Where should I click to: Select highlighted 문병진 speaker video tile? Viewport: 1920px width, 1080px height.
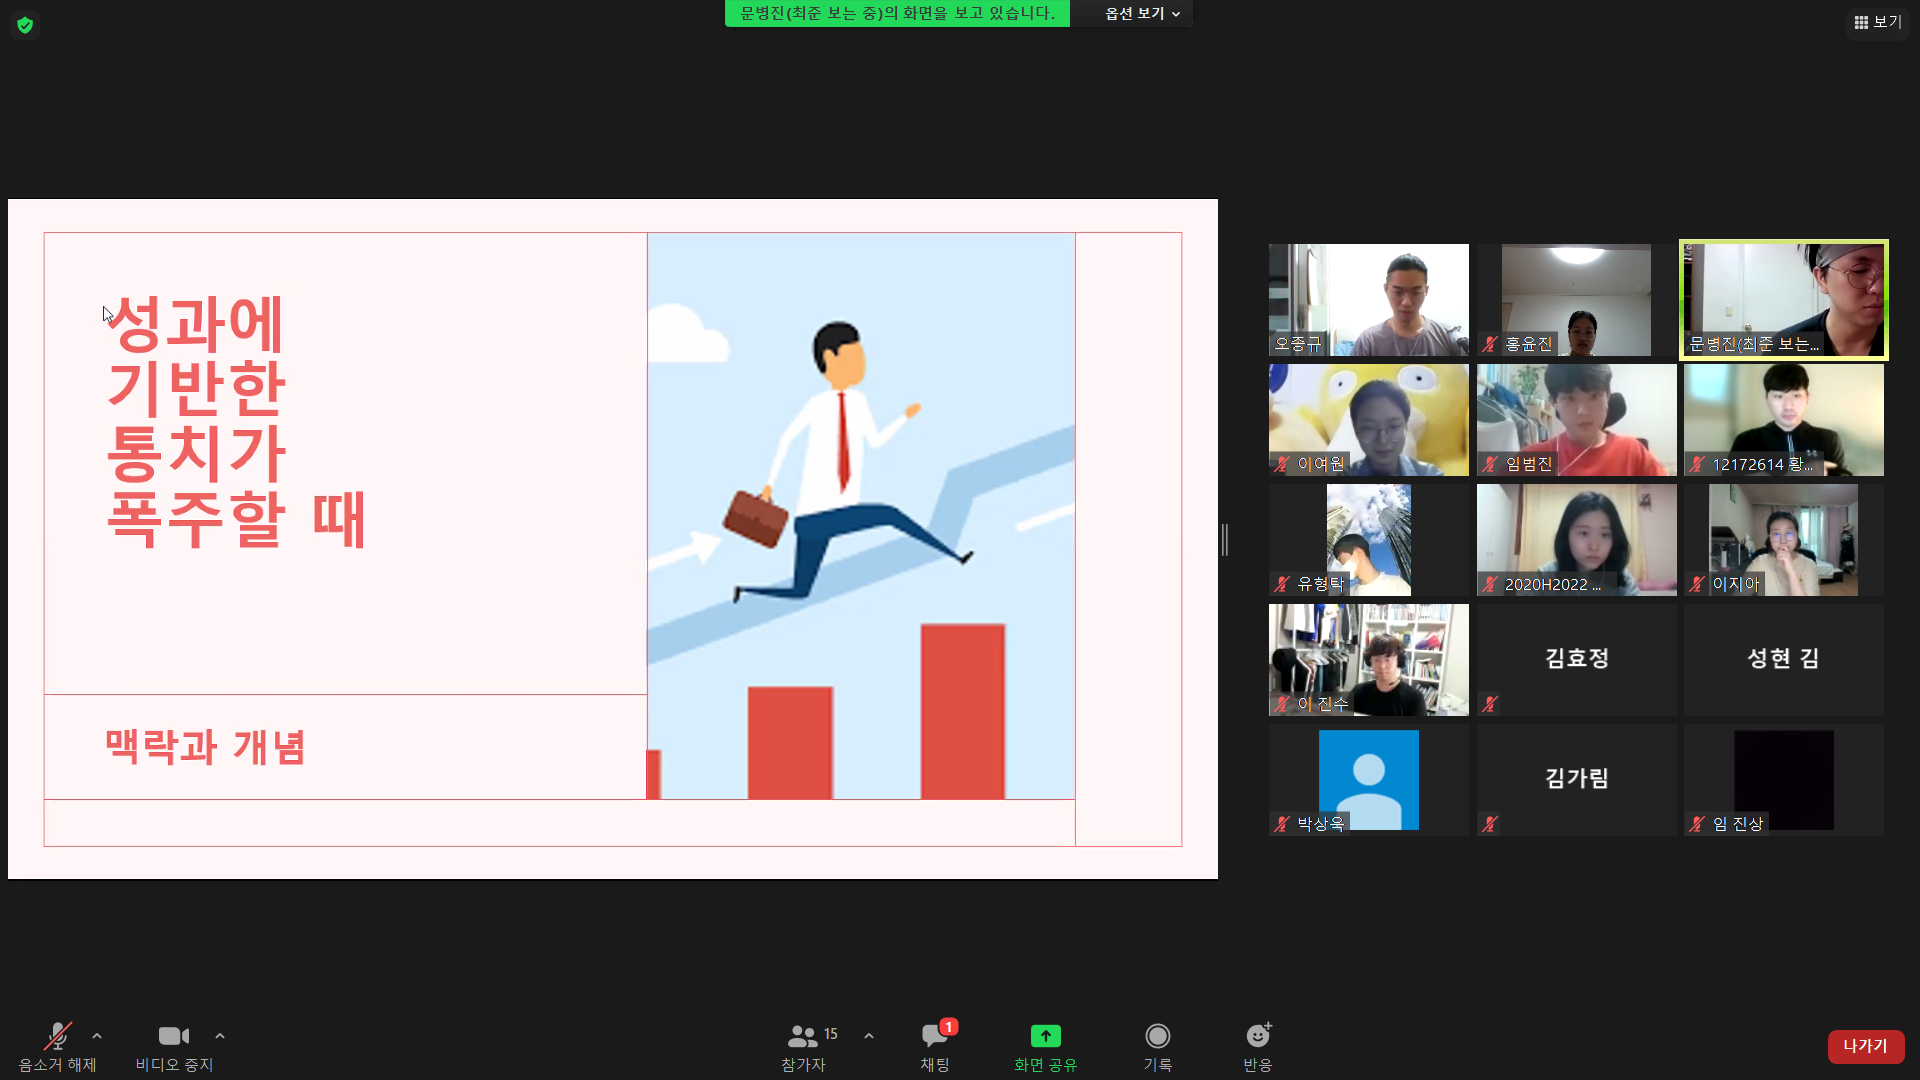[1783, 300]
